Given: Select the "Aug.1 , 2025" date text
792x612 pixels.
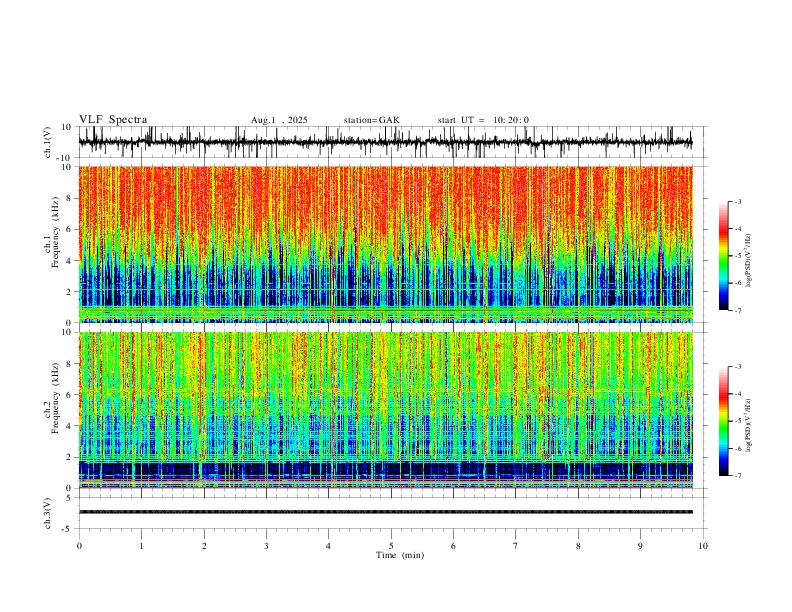Looking at the screenshot, I should [279, 120].
